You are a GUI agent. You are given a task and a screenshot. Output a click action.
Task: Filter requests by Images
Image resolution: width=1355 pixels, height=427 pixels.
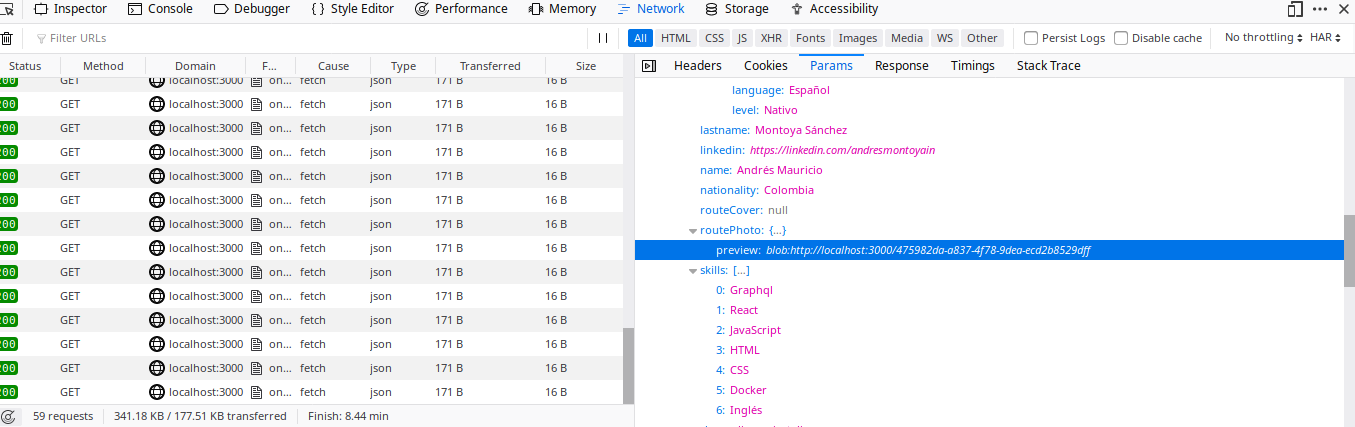tap(858, 38)
